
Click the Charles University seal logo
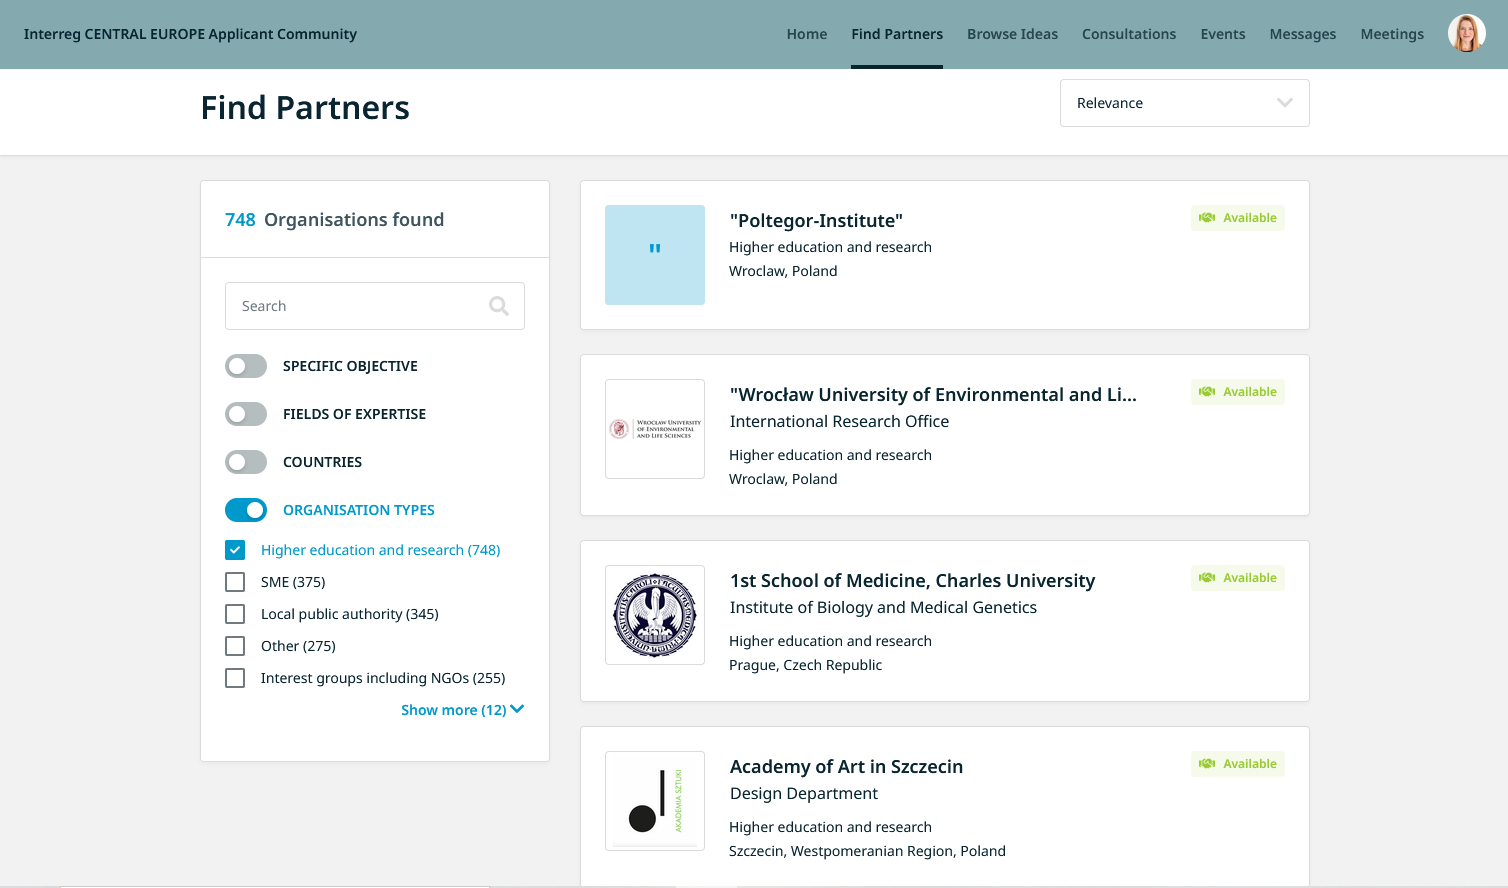click(x=655, y=615)
